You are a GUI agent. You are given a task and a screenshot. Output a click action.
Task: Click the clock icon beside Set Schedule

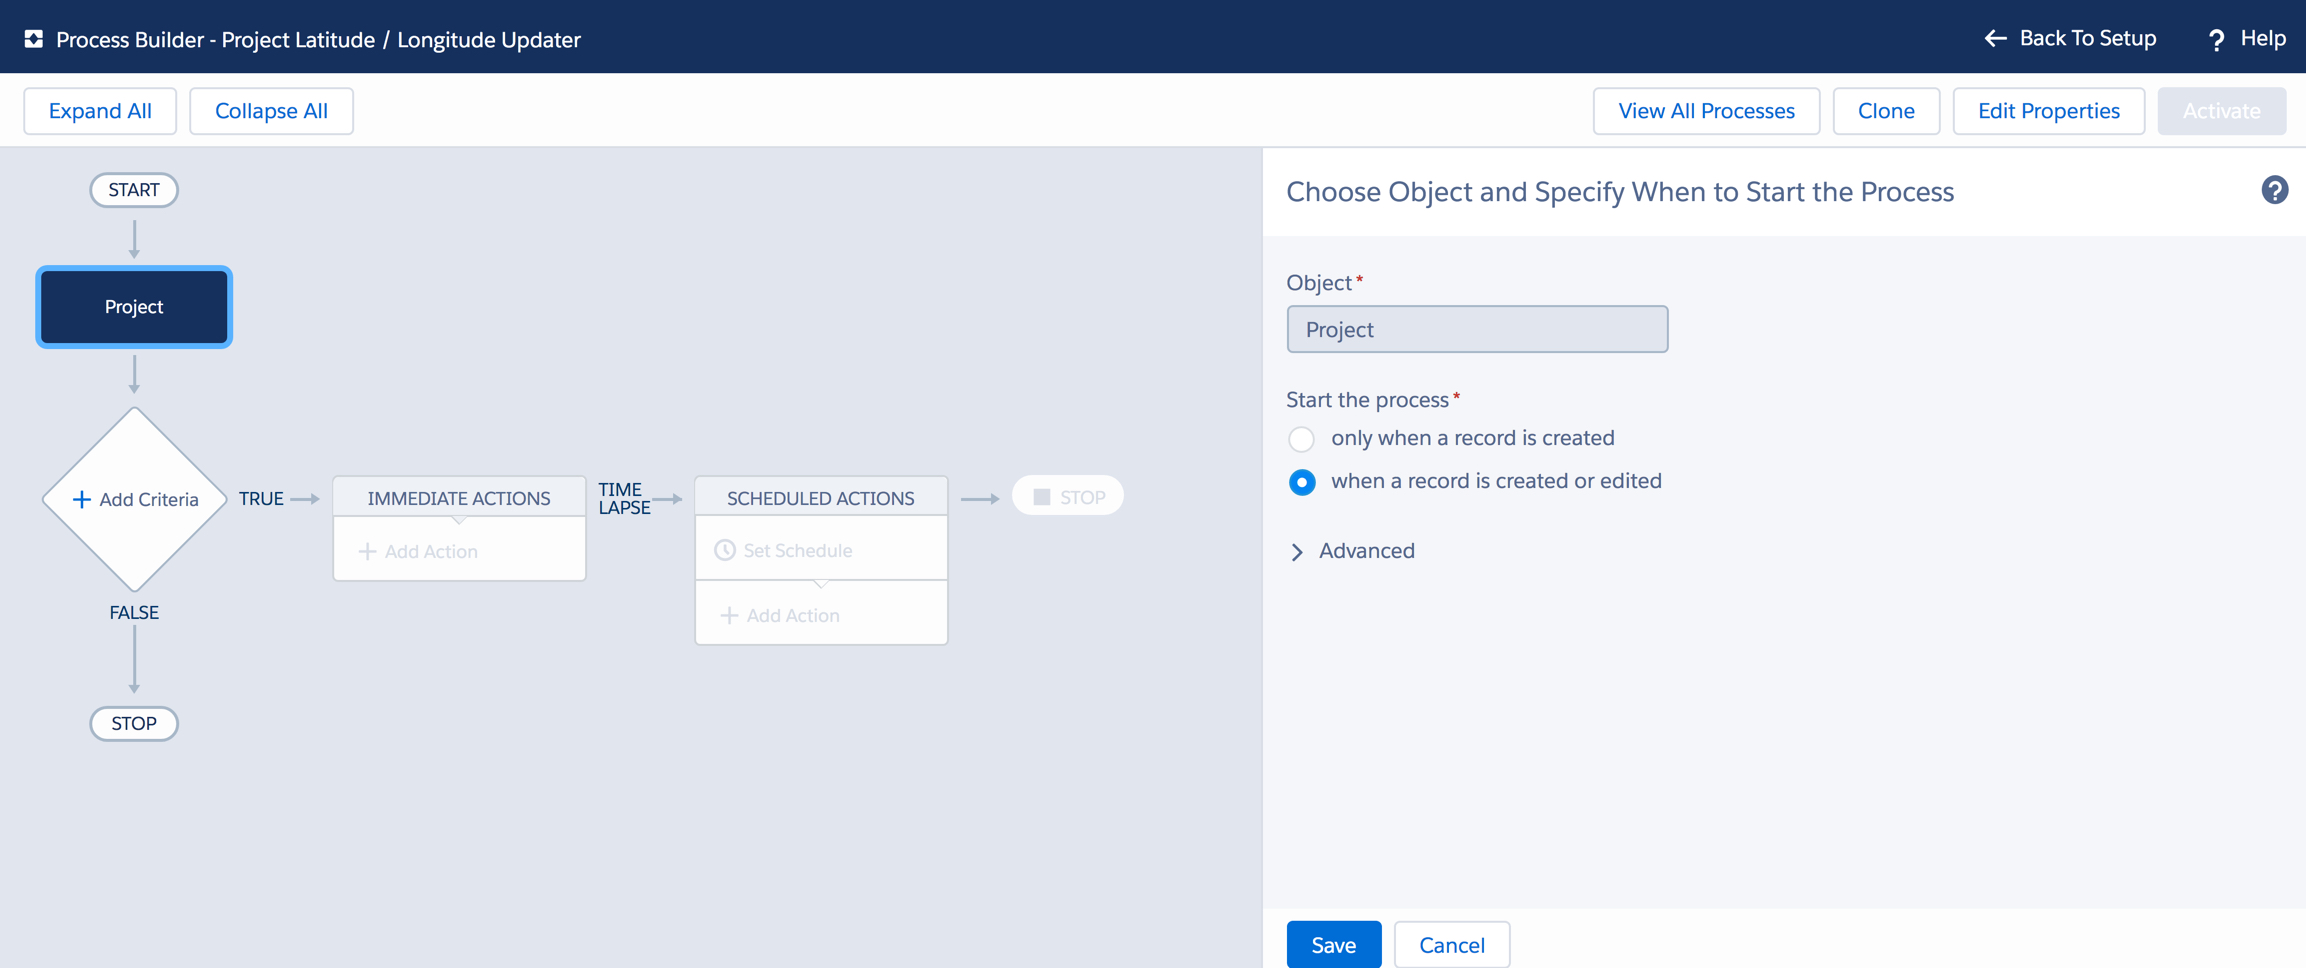tap(725, 550)
